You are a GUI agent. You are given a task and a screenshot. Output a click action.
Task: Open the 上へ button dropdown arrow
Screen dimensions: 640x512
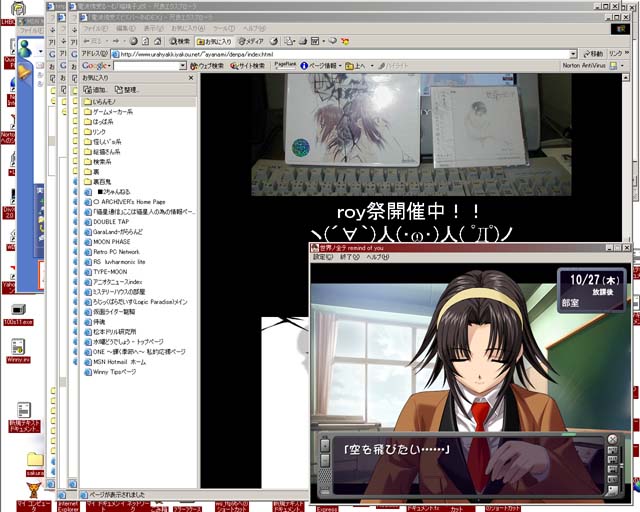[x=372, y=66]
